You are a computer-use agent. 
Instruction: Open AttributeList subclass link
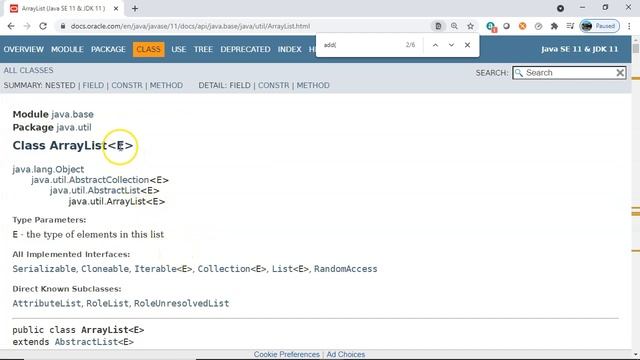47,303
